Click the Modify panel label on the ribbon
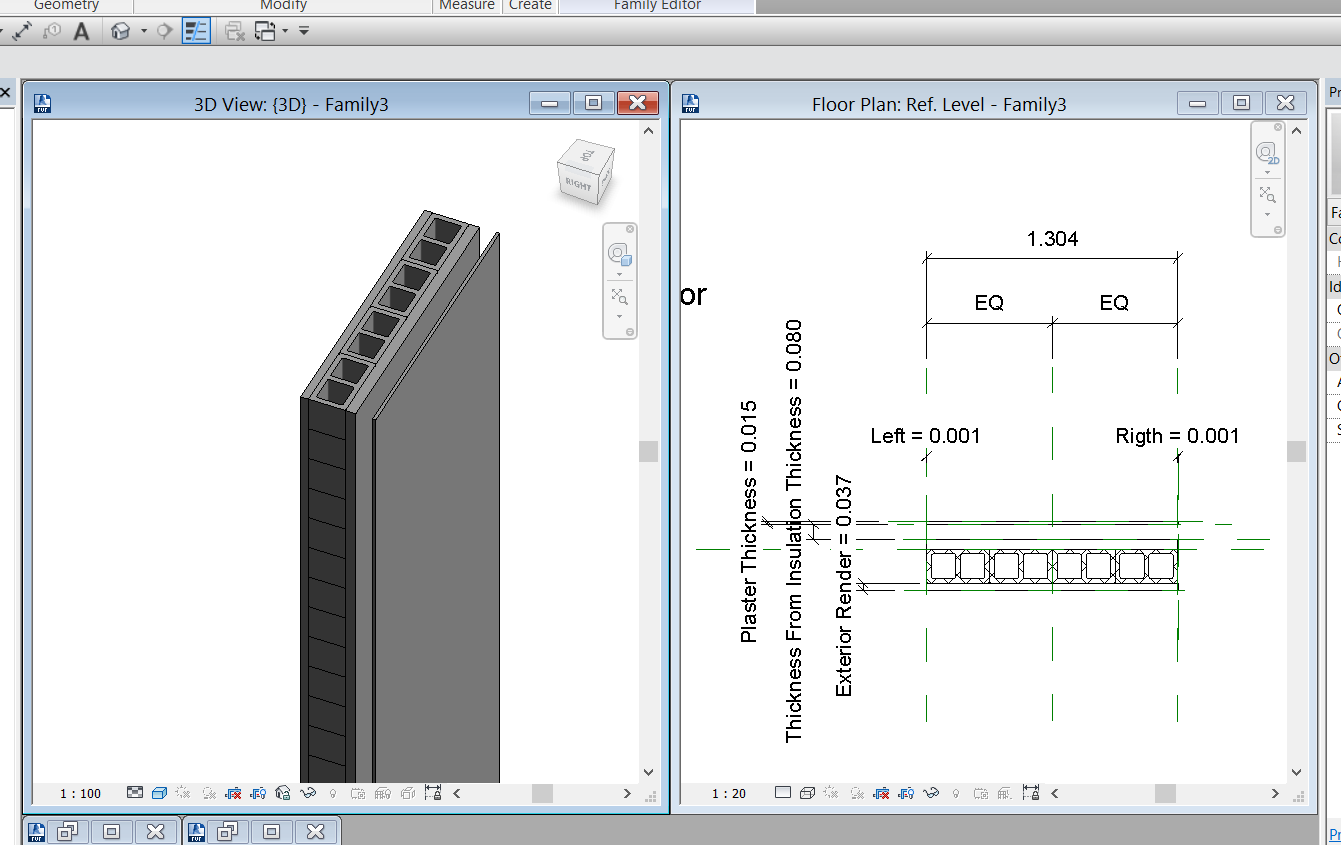 click(283, 6)
